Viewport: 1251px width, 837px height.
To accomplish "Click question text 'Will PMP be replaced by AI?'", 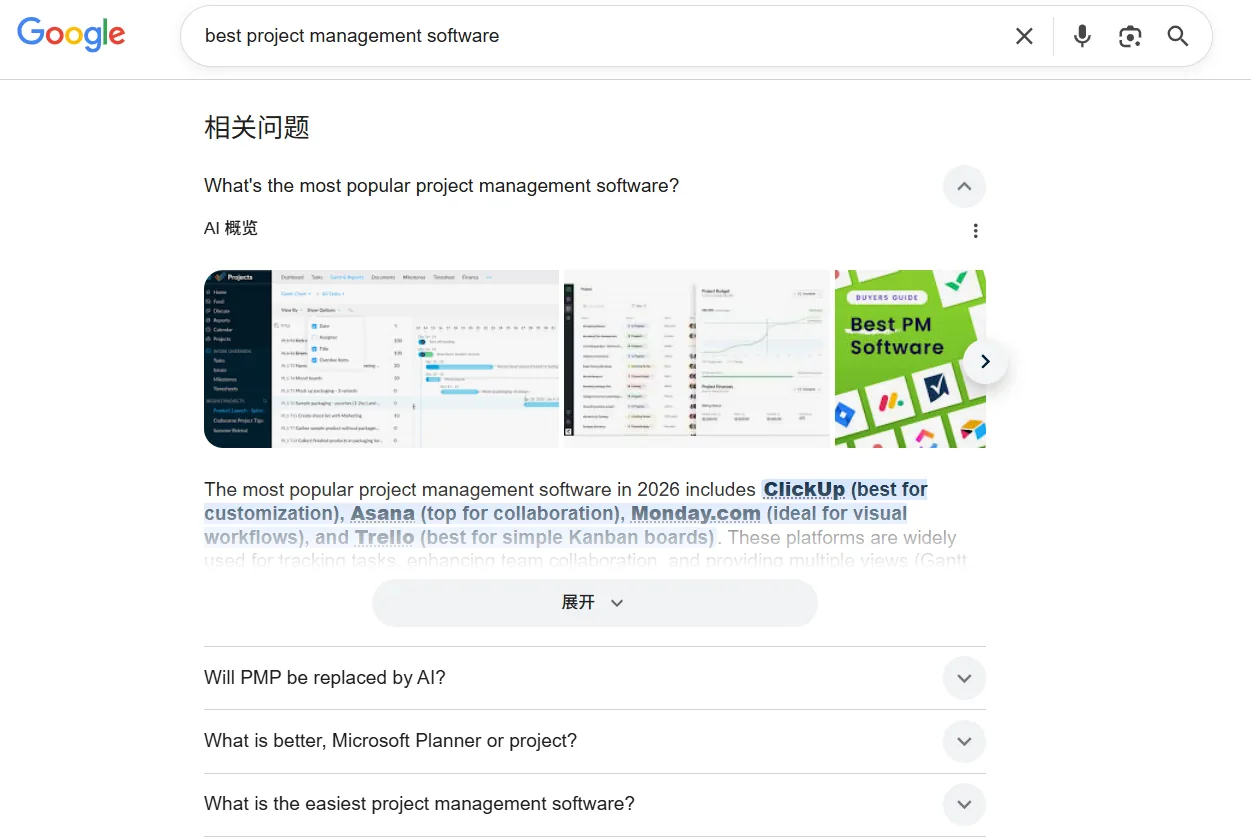I will click(325, 678).
